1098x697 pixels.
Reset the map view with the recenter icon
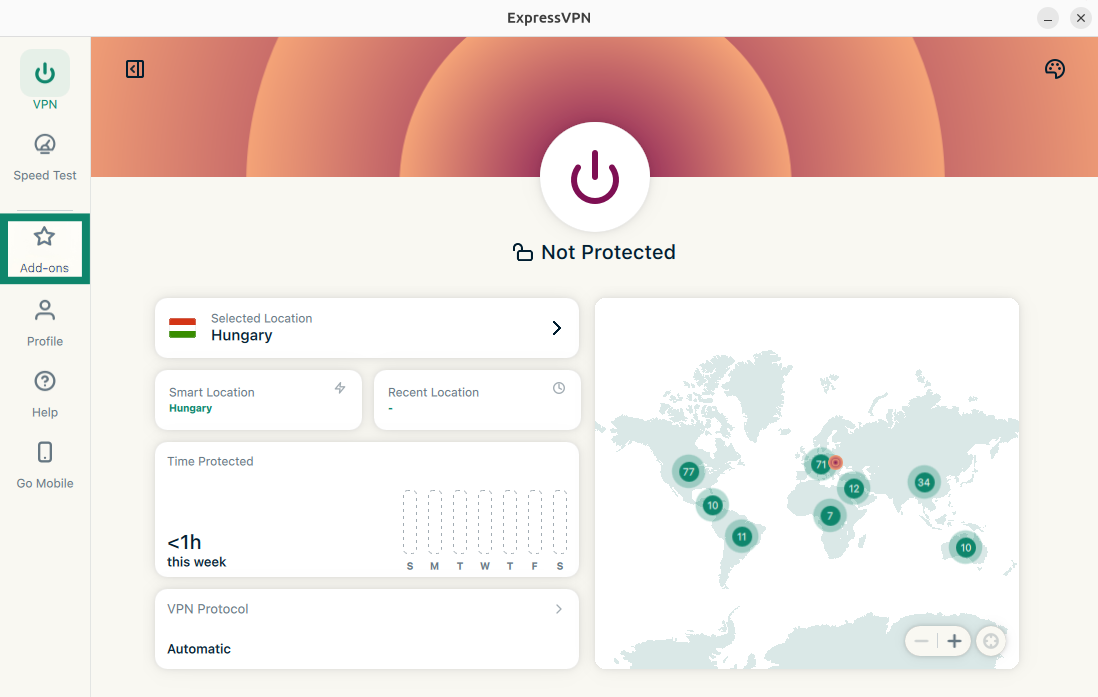(991, 641)
